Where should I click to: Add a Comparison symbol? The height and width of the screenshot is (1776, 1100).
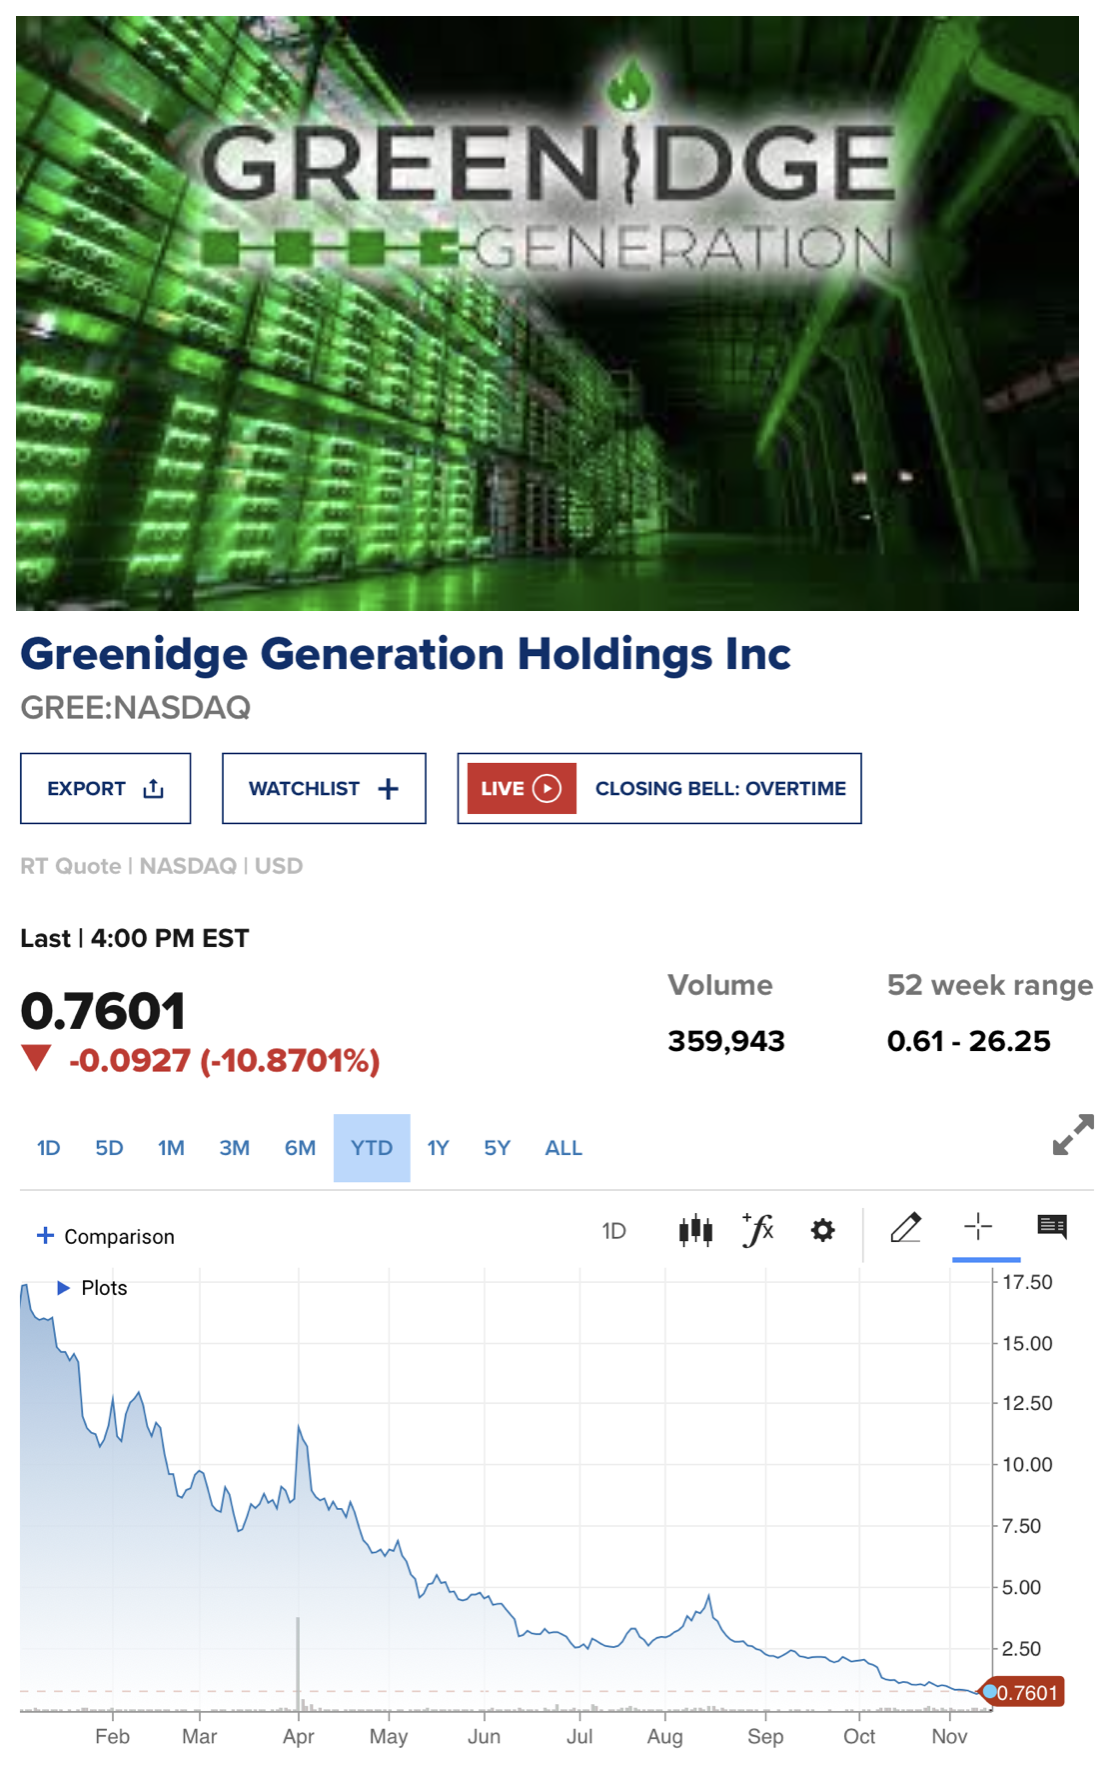tap(105, 1237)
